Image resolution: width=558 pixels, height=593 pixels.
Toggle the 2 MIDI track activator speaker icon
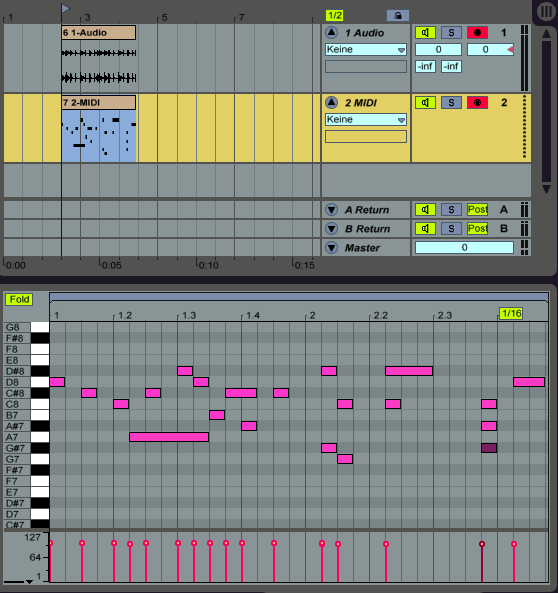tap(425, 102)
